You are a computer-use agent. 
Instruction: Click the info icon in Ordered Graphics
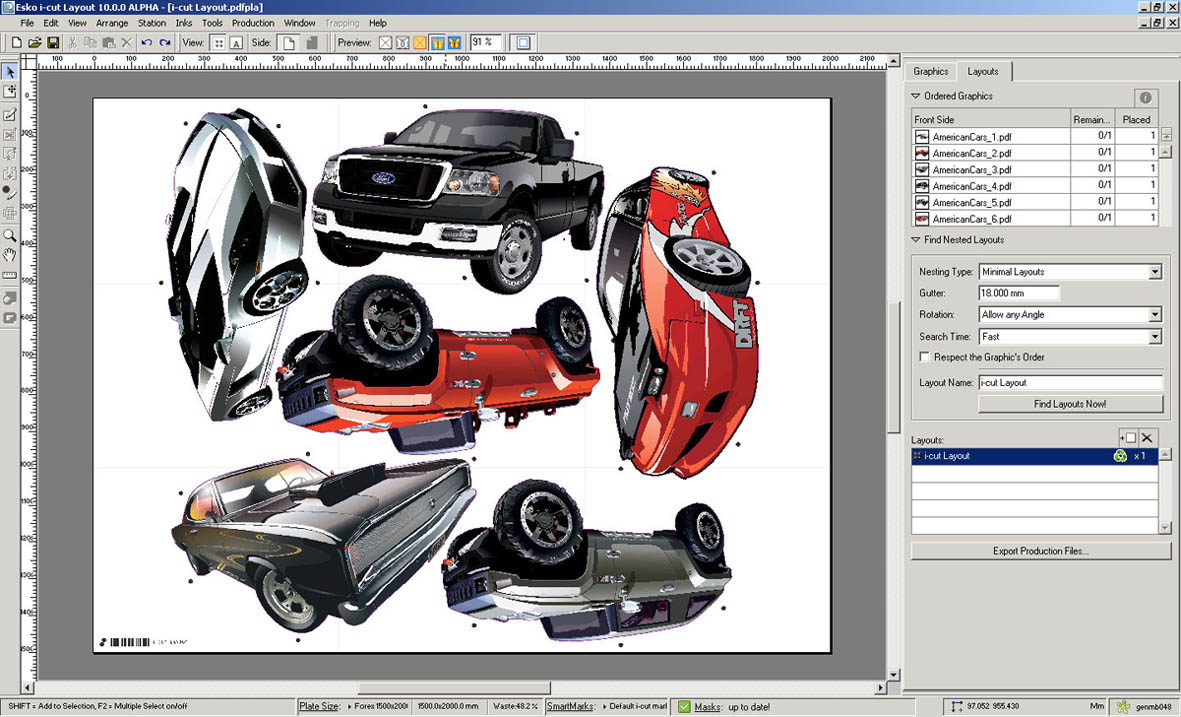coord(1145,97)
